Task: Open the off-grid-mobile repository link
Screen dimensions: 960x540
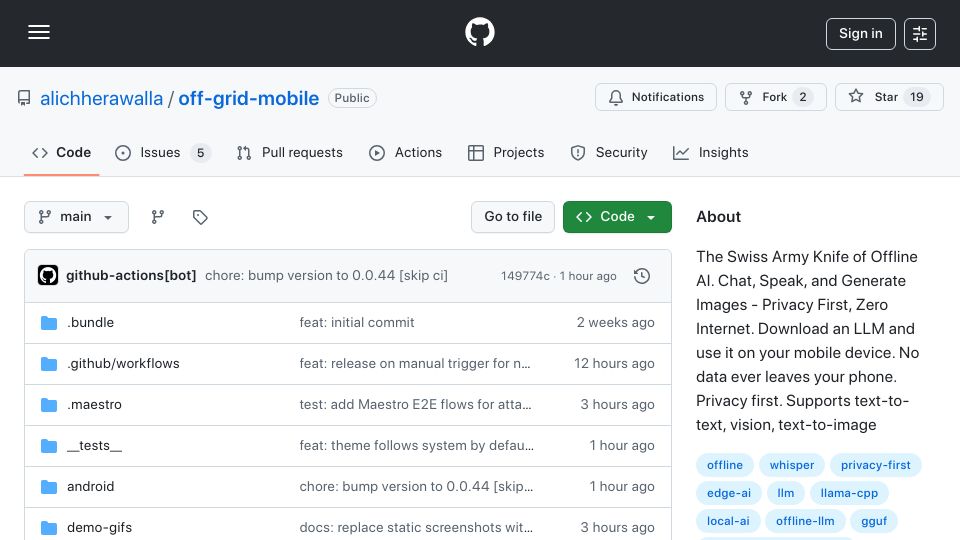Action: (x=249, y=99)
